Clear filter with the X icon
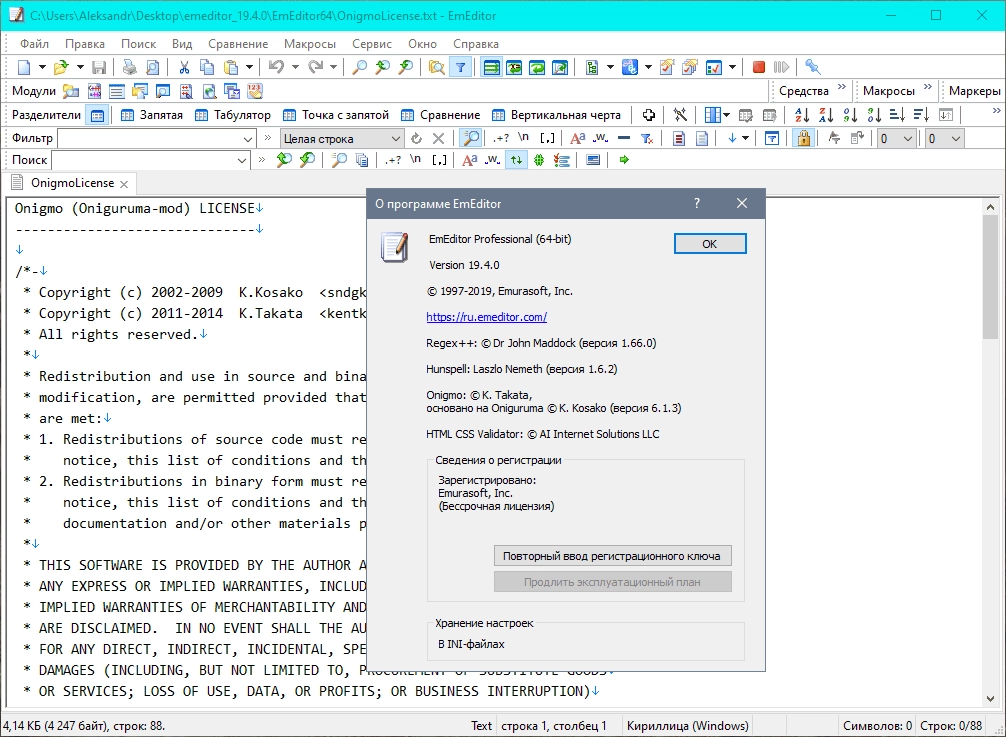1006x737 pixels. coord(438,139)
